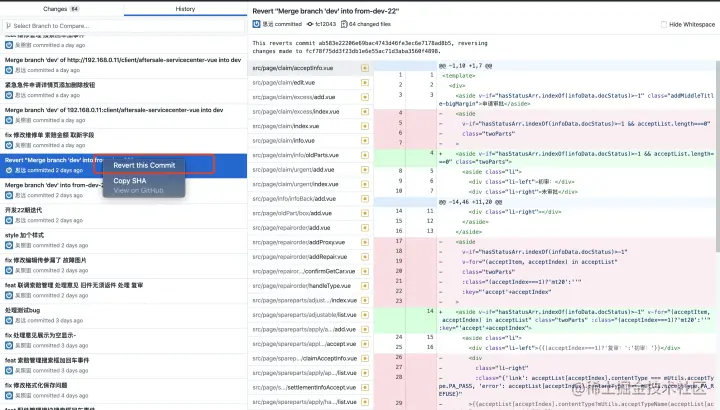Click modified status icon for claim/acceptInfo.vue
Image resolution: width=720 pixels, height=410 pixels.
365,68
